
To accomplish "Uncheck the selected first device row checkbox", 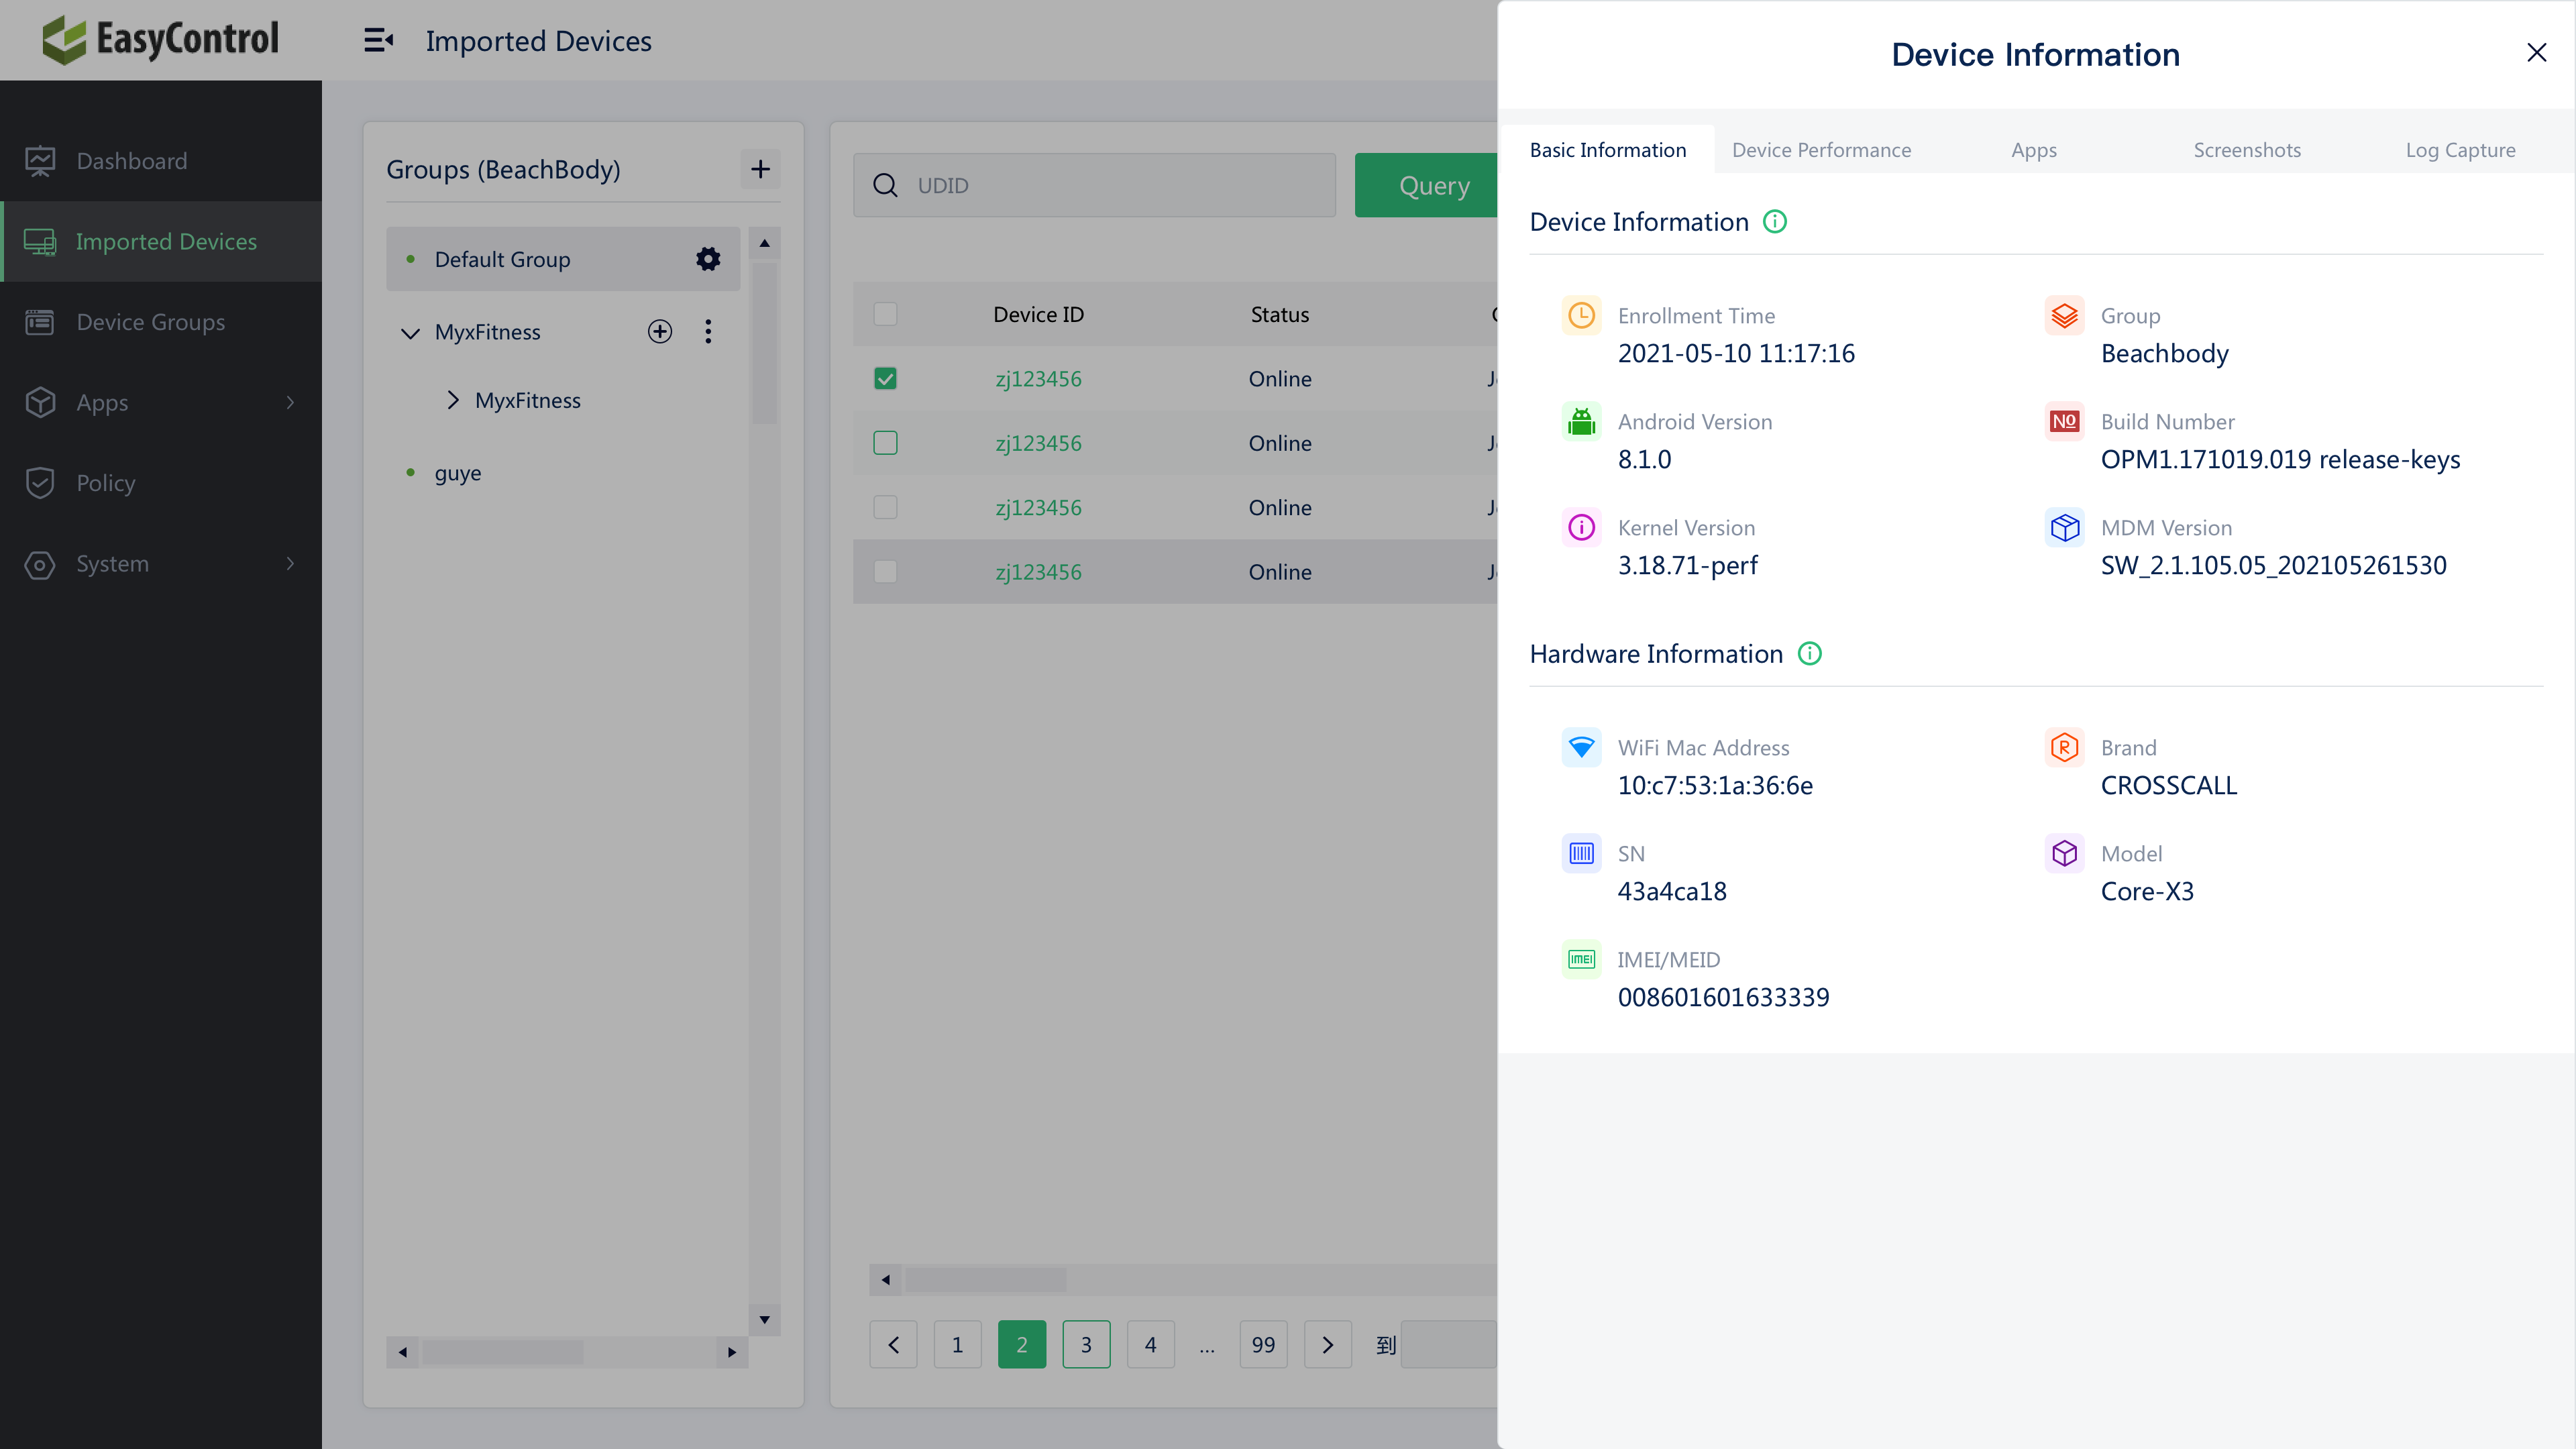I will (885, 378).
